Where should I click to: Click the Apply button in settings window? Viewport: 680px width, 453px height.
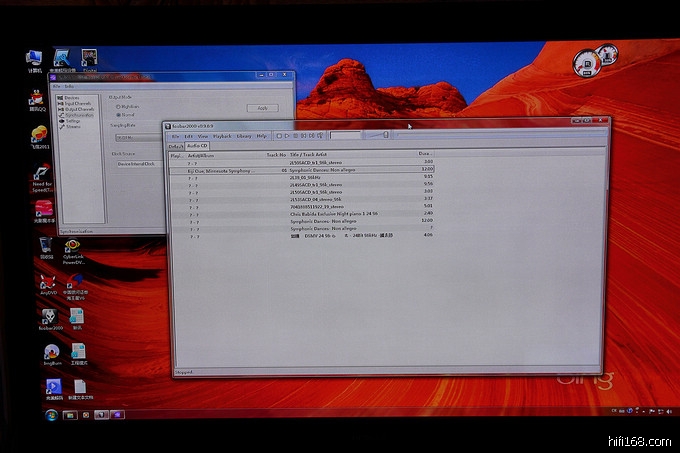click(x=262, y=107)
